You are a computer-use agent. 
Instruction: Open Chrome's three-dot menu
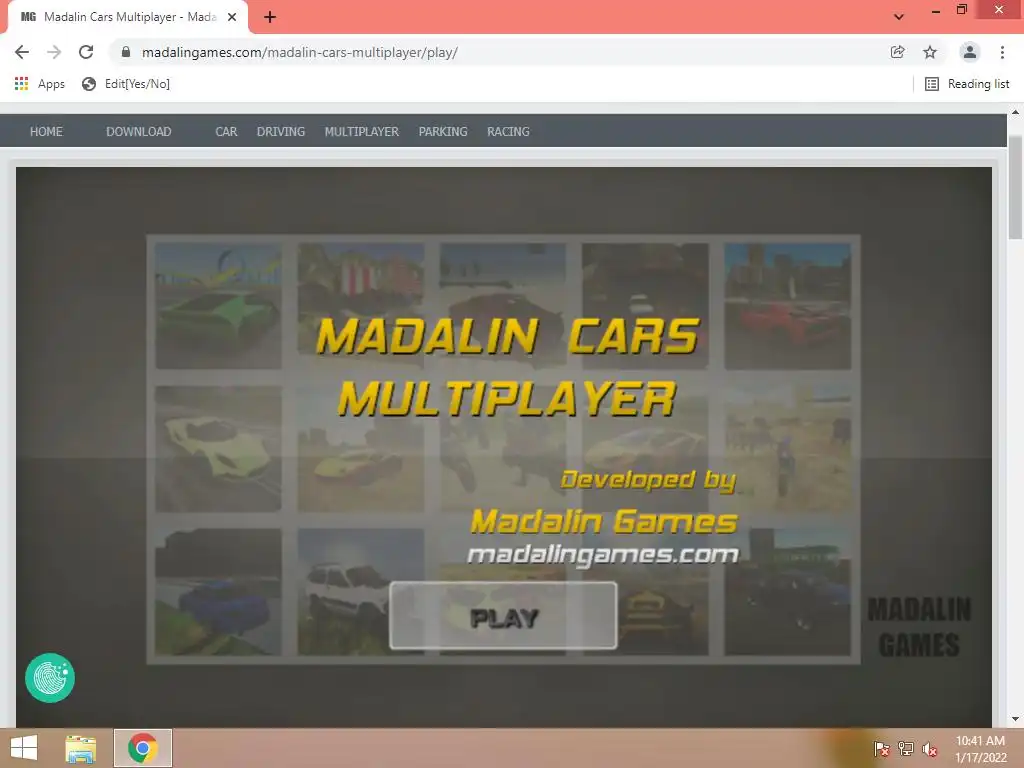pos(1002,52)
